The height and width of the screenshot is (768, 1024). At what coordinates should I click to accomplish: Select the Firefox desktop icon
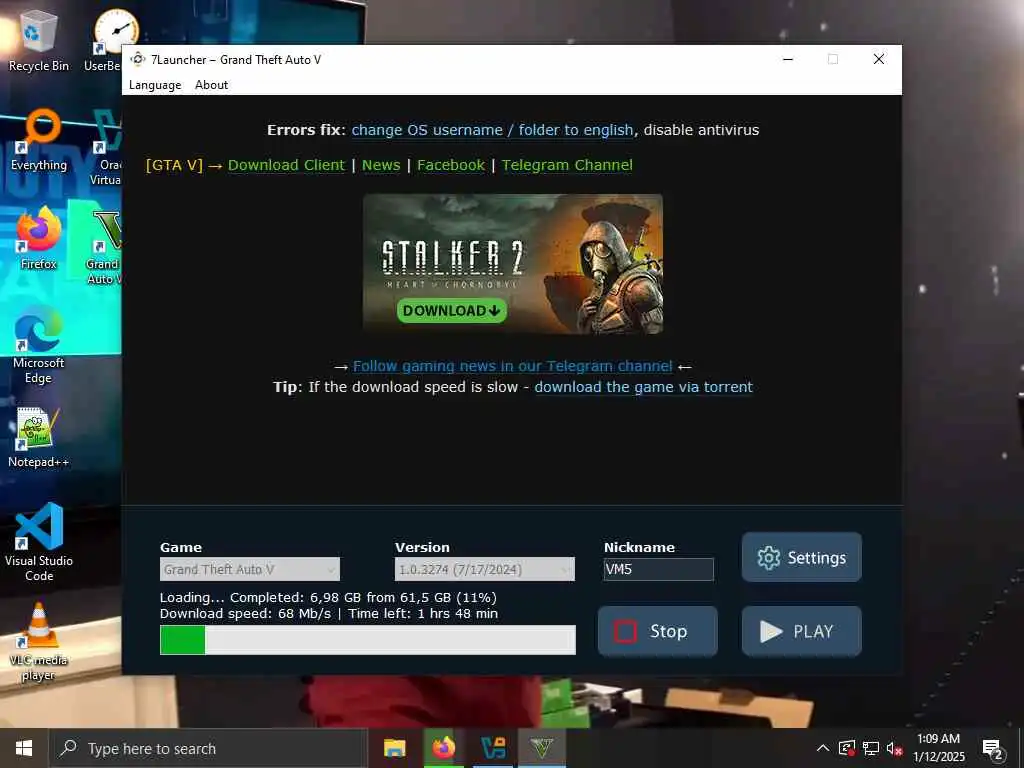(x=39, y=238)
